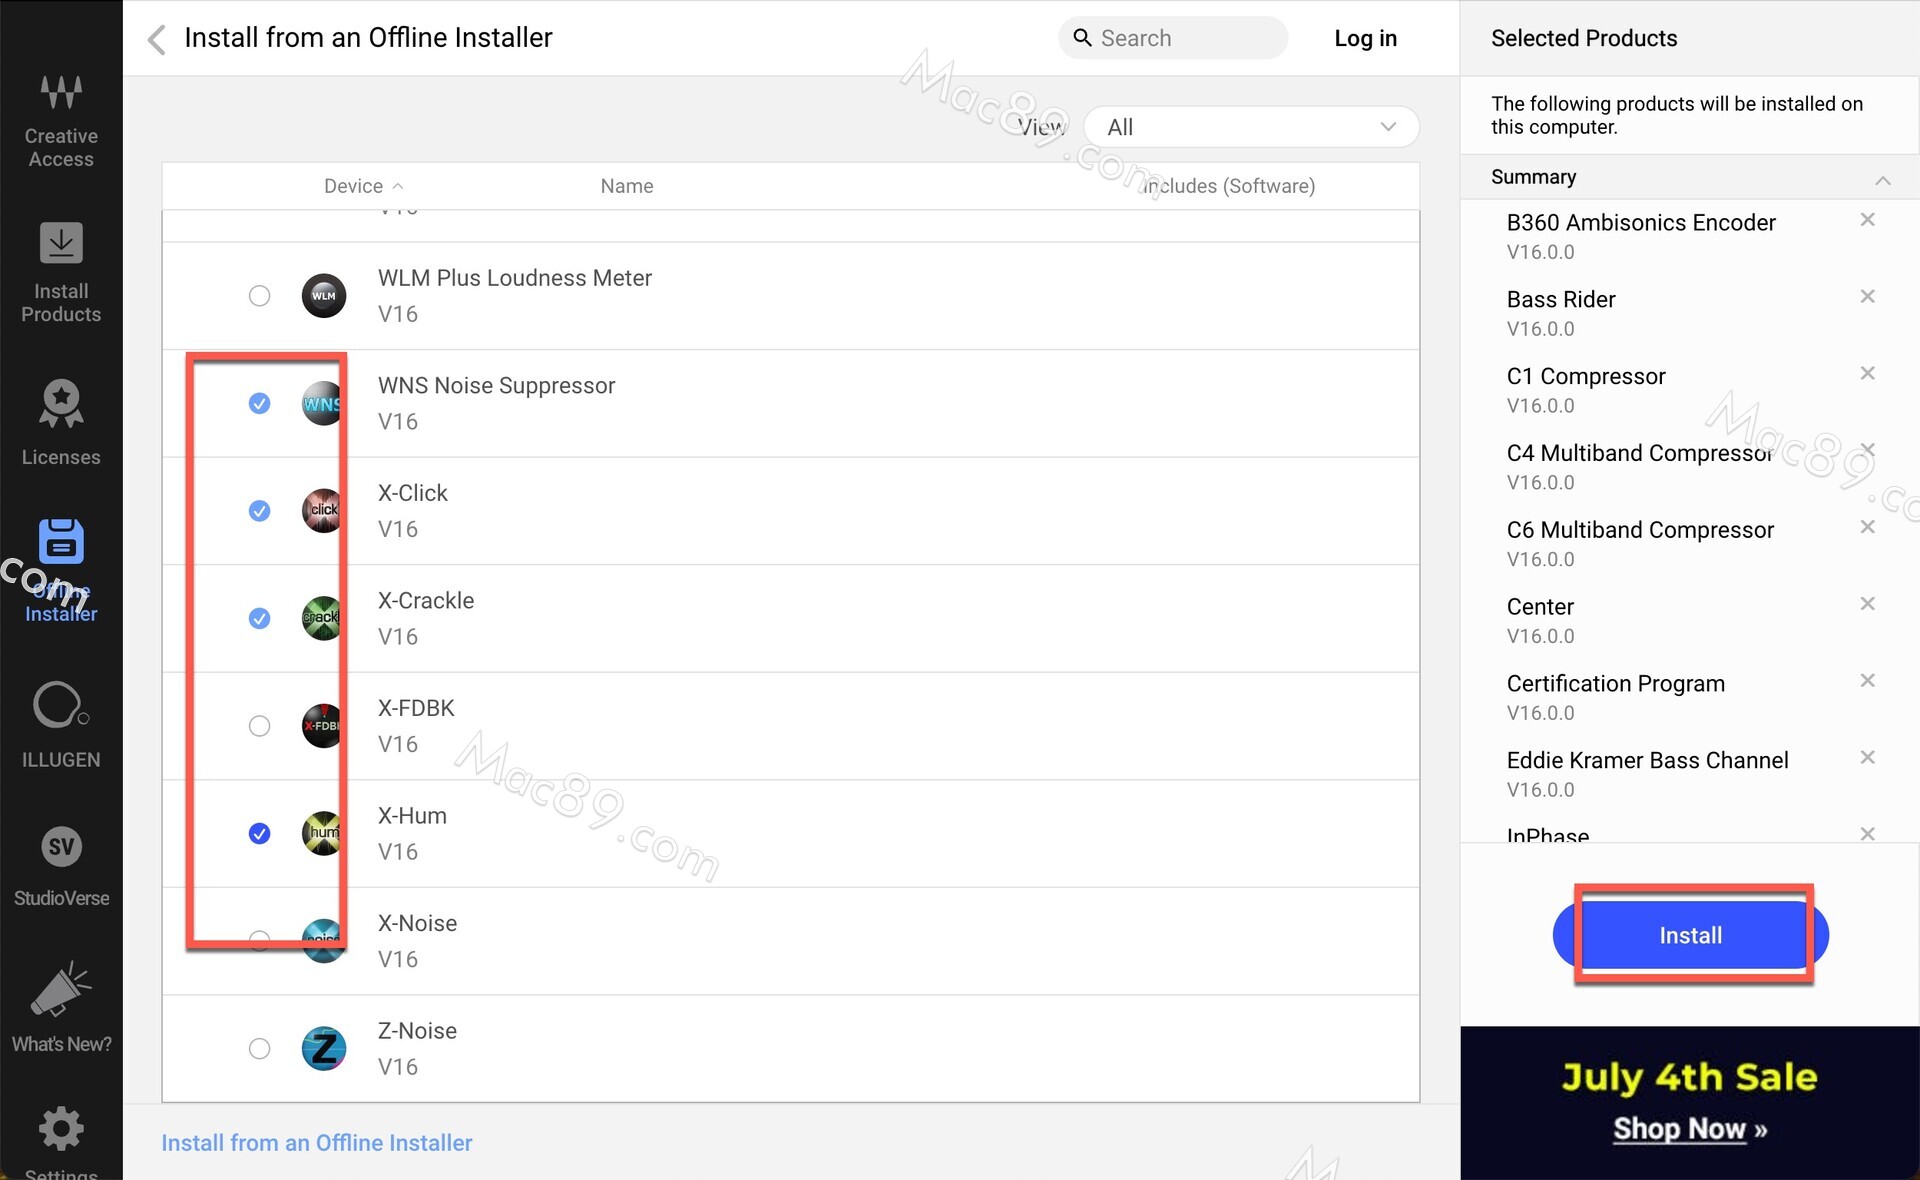Click the Search input field
Image resolution: width=1920 pixels, height=1180 pixels.
click(x=1180, y=38)
